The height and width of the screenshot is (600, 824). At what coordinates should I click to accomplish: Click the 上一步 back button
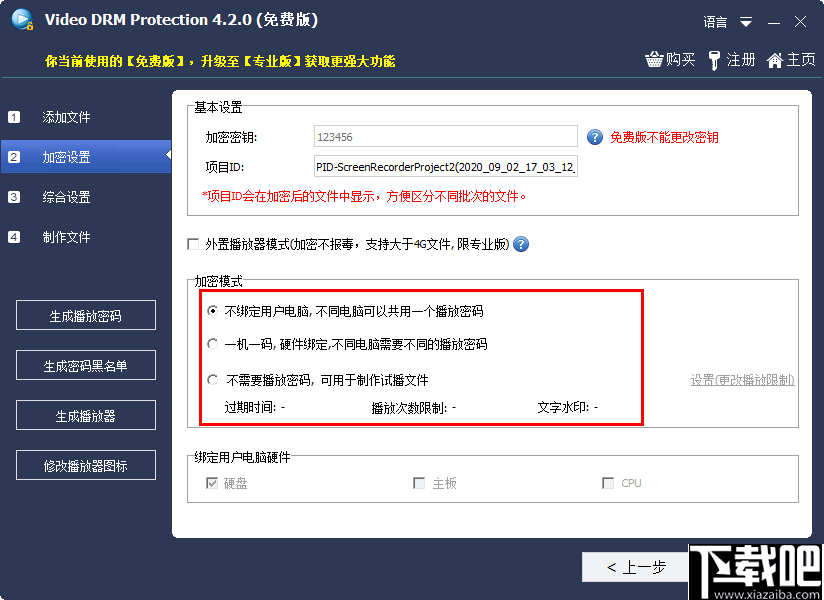(x=636, y=566)
